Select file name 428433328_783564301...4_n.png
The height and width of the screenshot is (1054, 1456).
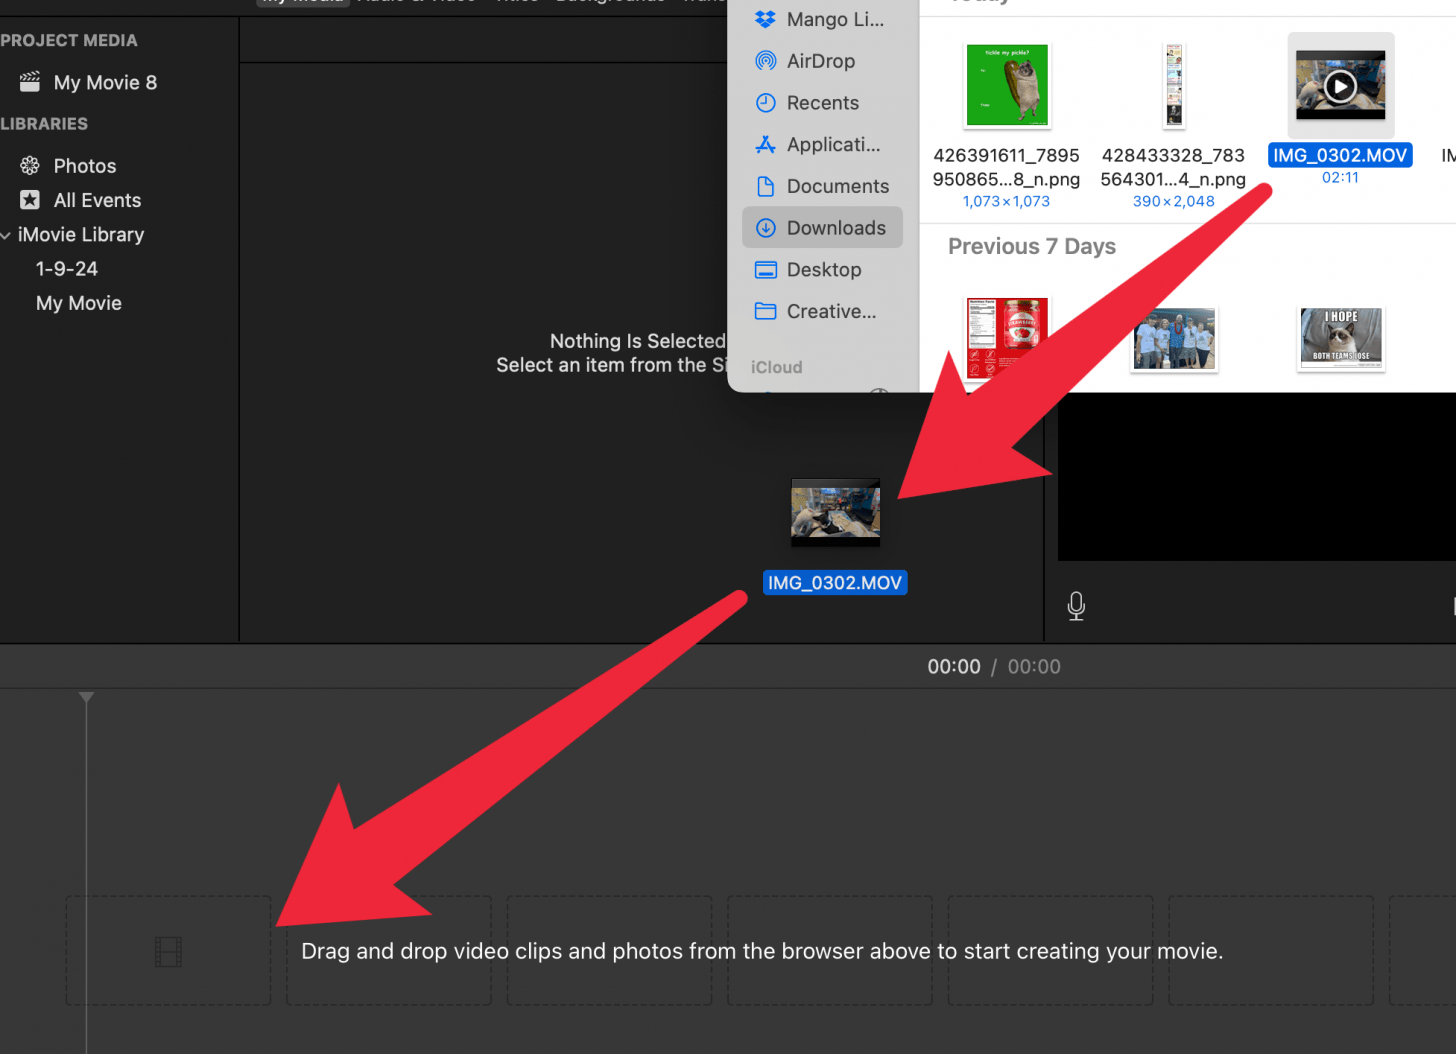[1173, 167]
